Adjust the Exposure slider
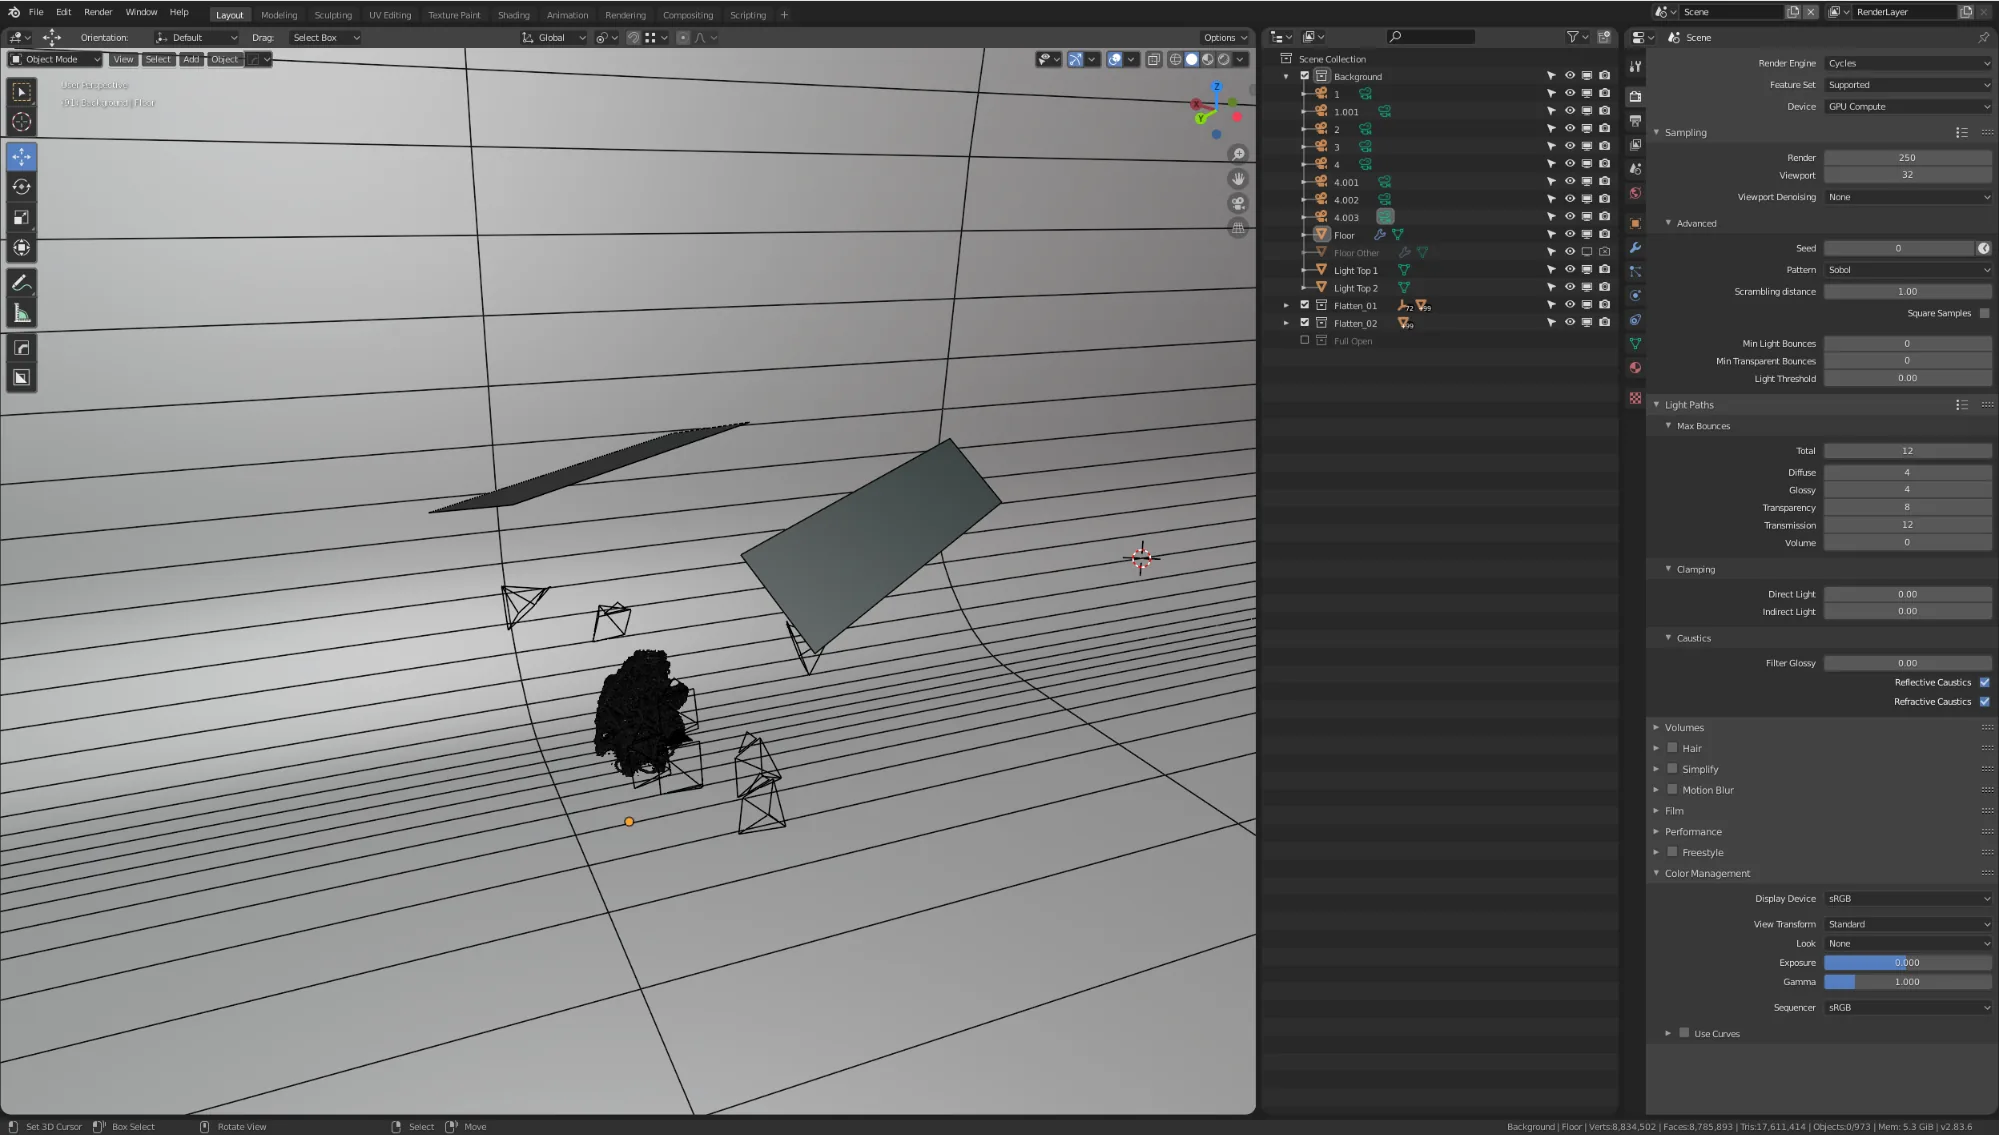The width and height of the screenshot is (1999, 1135). pos(1908,963)
